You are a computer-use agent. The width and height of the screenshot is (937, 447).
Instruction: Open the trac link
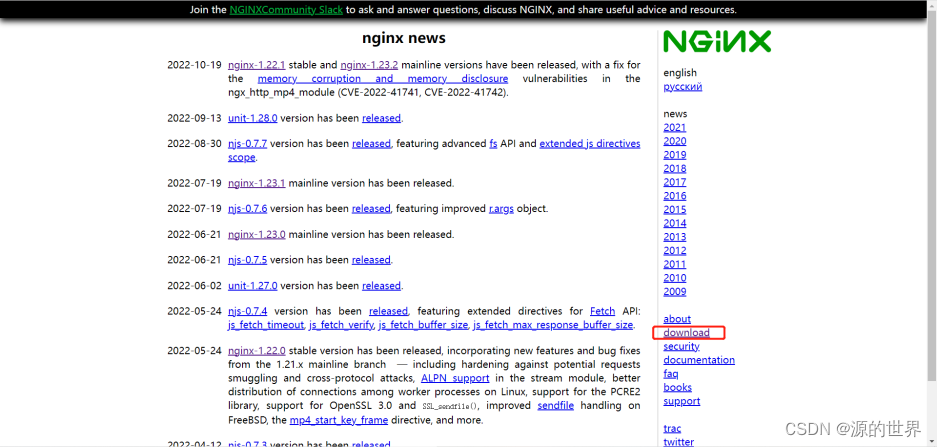click(x=672, y=429)
